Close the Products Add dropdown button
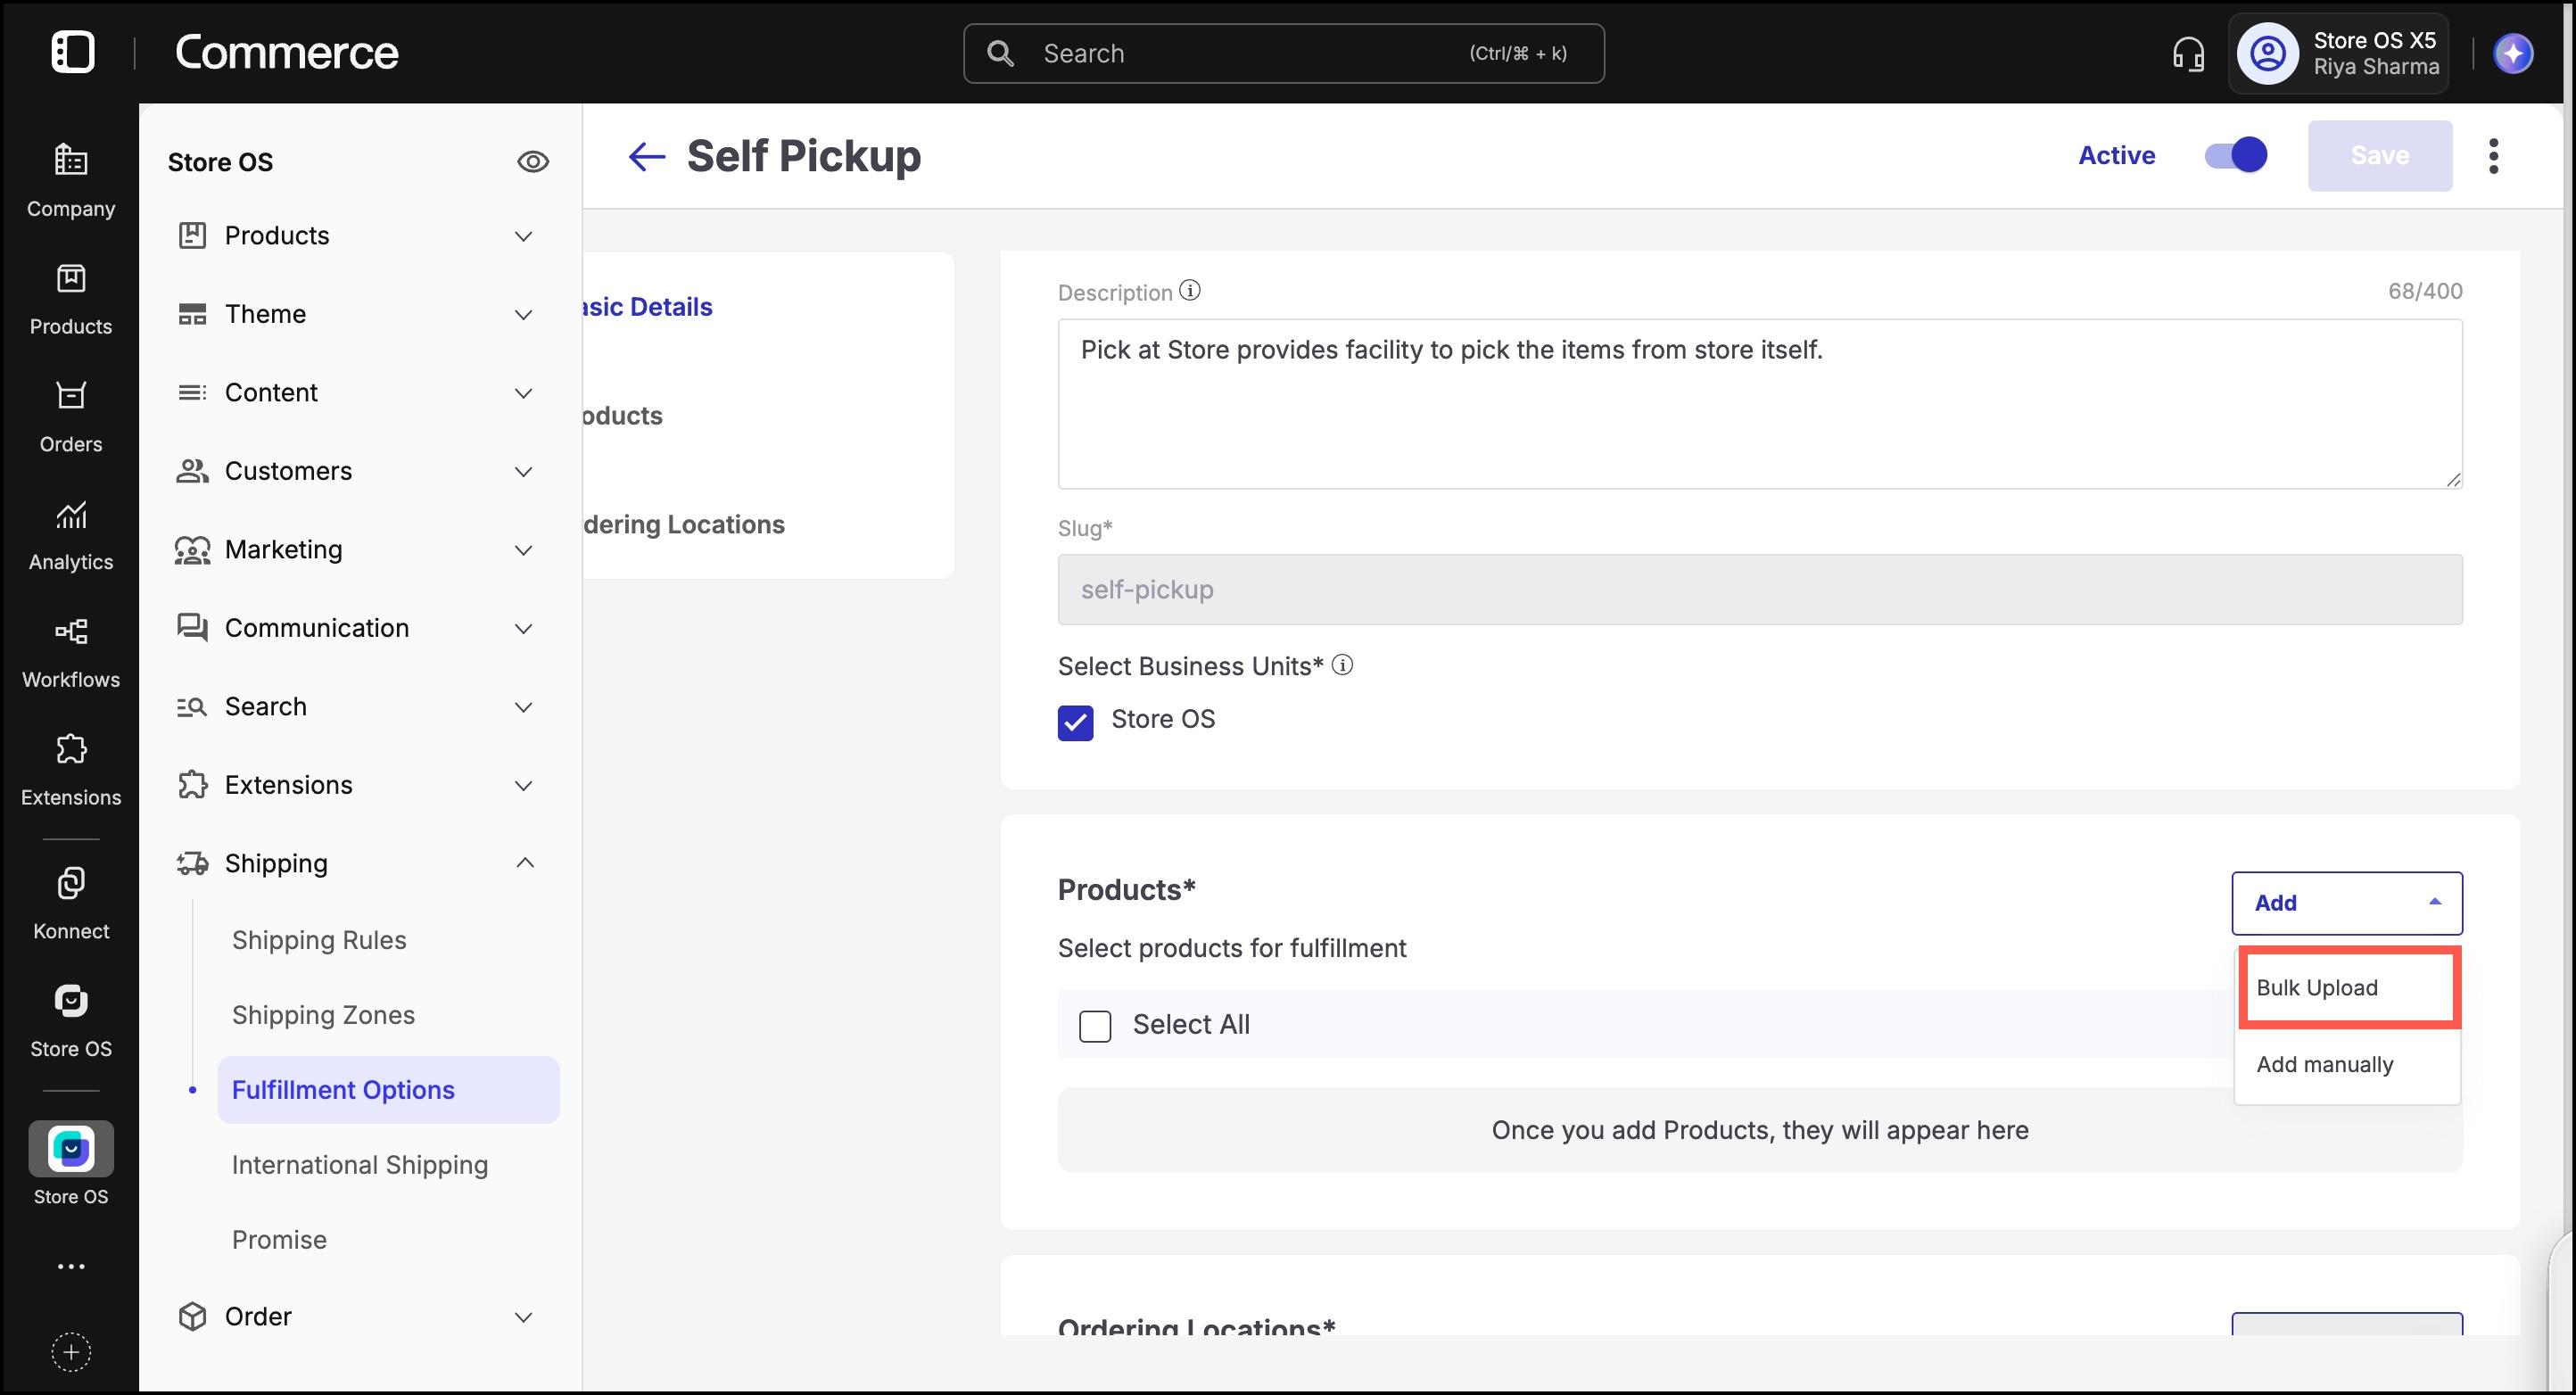Image resolution: width=2576 pixels, height=1395 pixels. tap(2346, 903)
